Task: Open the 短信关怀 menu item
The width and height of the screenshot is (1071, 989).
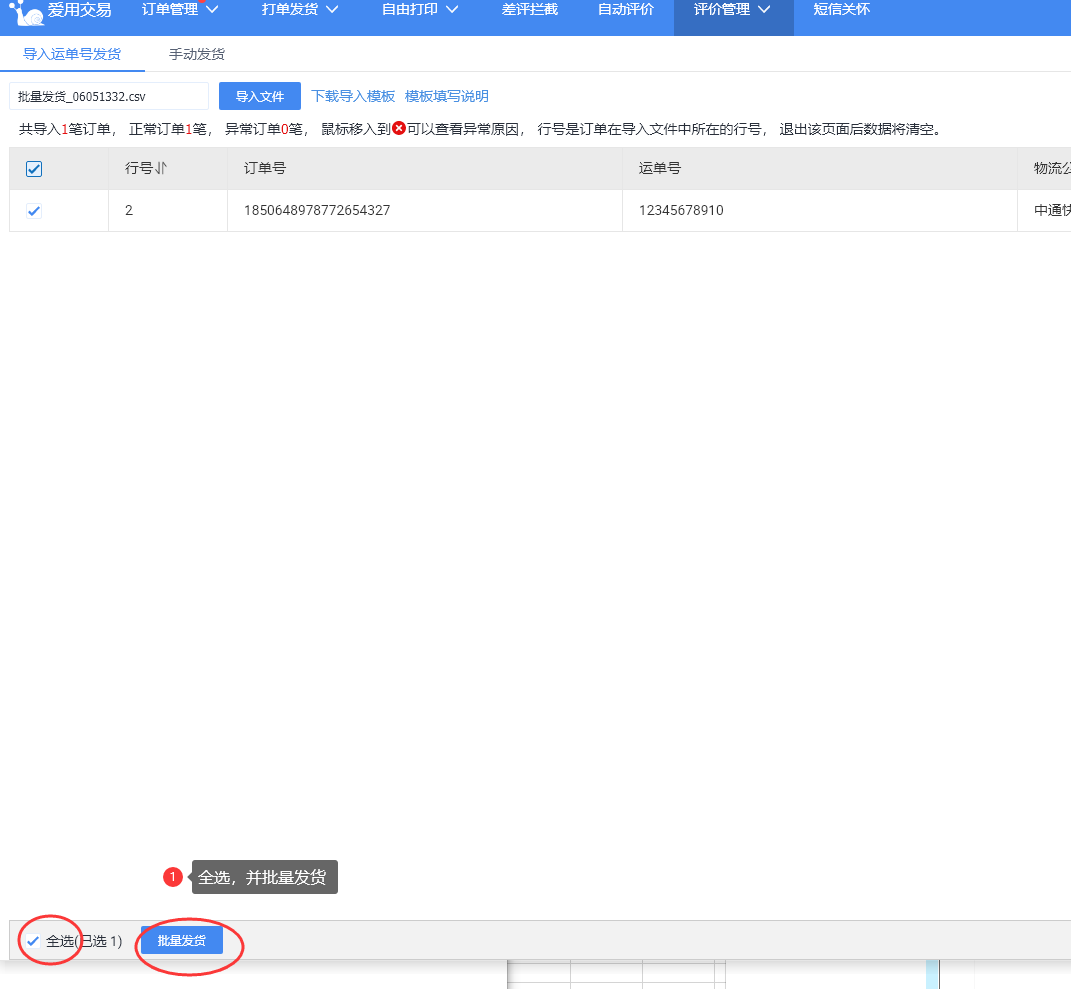Action: (842, 10)
